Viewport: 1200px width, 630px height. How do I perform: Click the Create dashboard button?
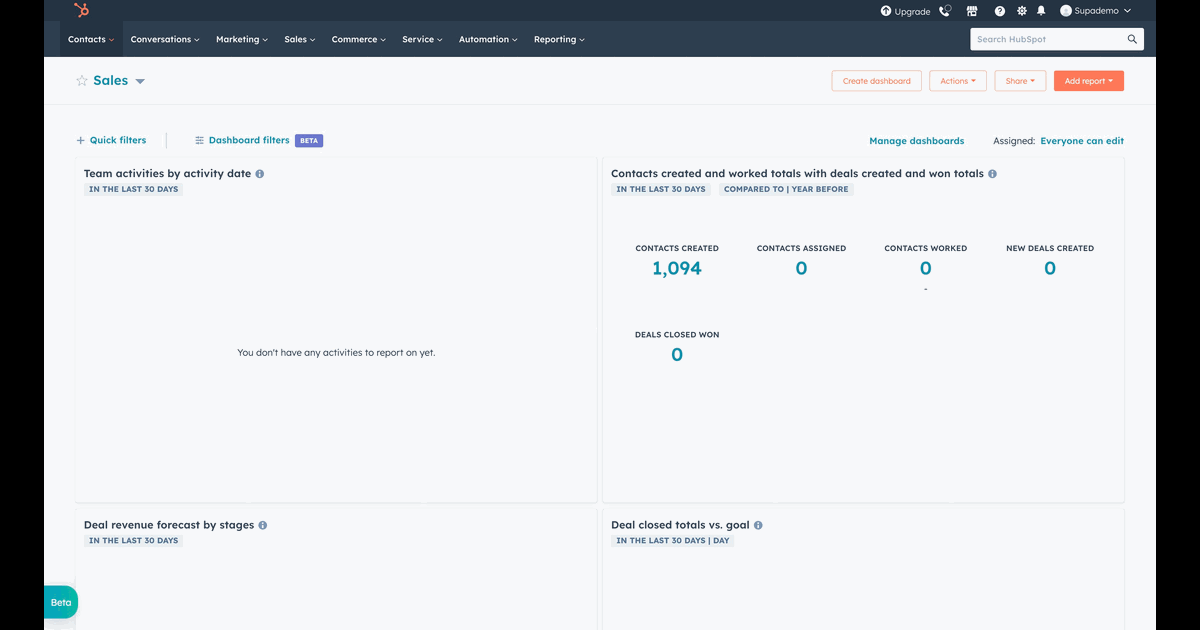coord(876,81)
